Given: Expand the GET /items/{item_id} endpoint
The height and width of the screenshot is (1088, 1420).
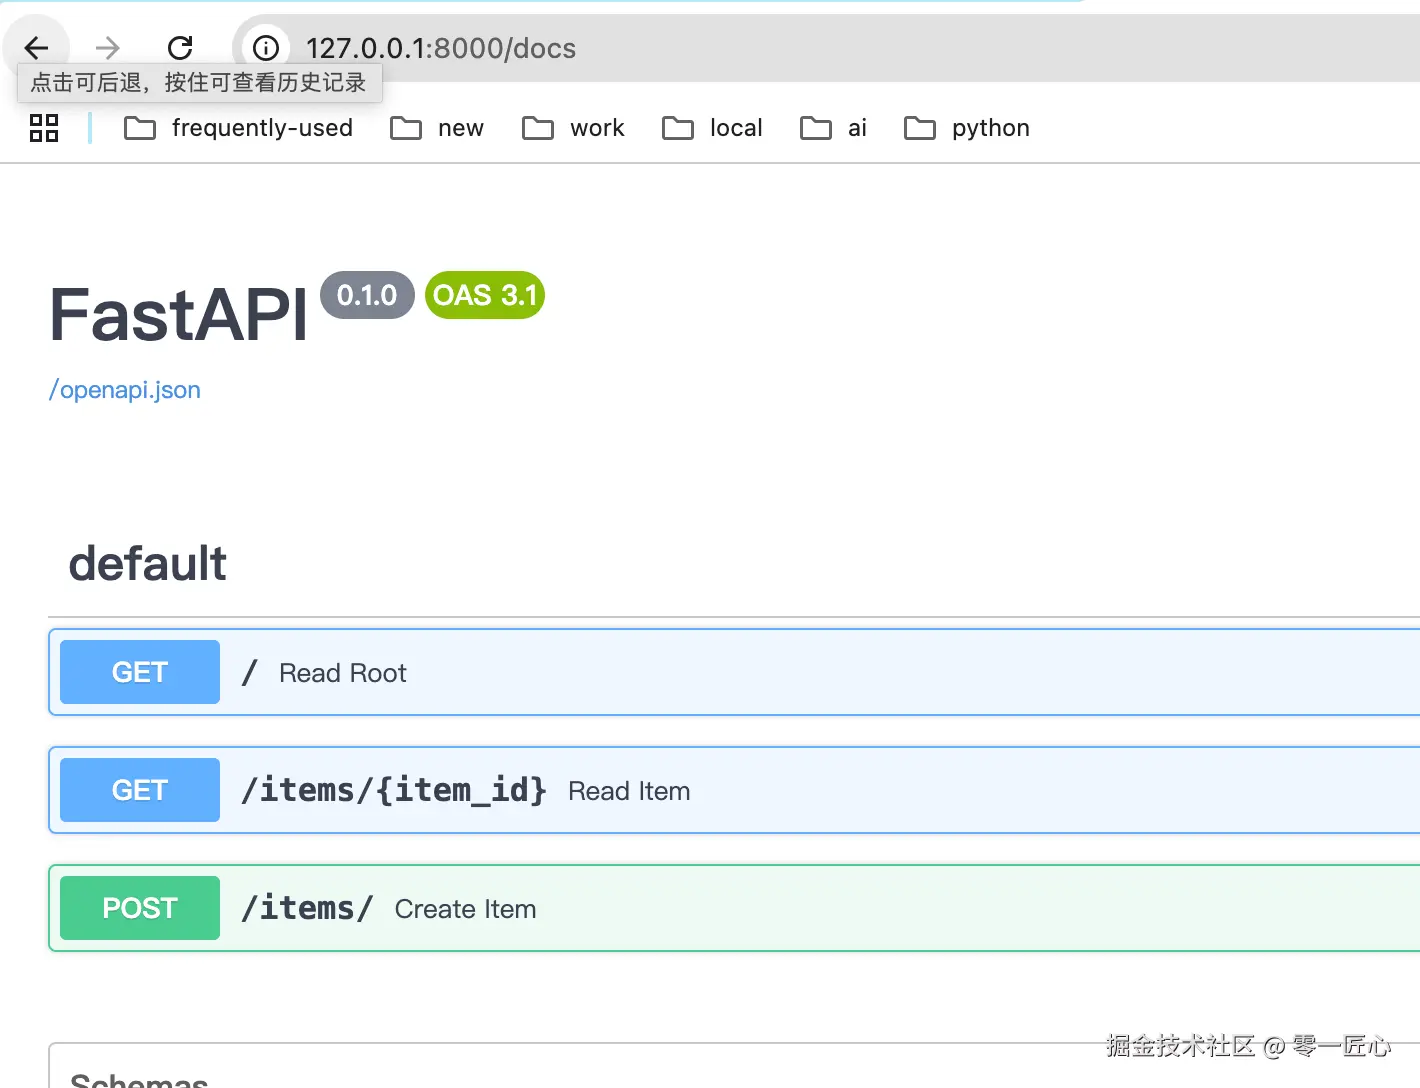Looking at the screenshot, I should click(734, 790).
